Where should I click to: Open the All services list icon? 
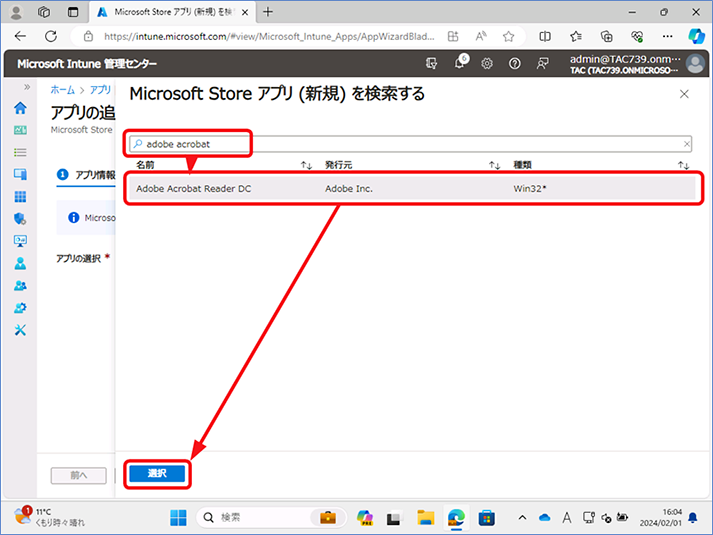click(20, 152)
